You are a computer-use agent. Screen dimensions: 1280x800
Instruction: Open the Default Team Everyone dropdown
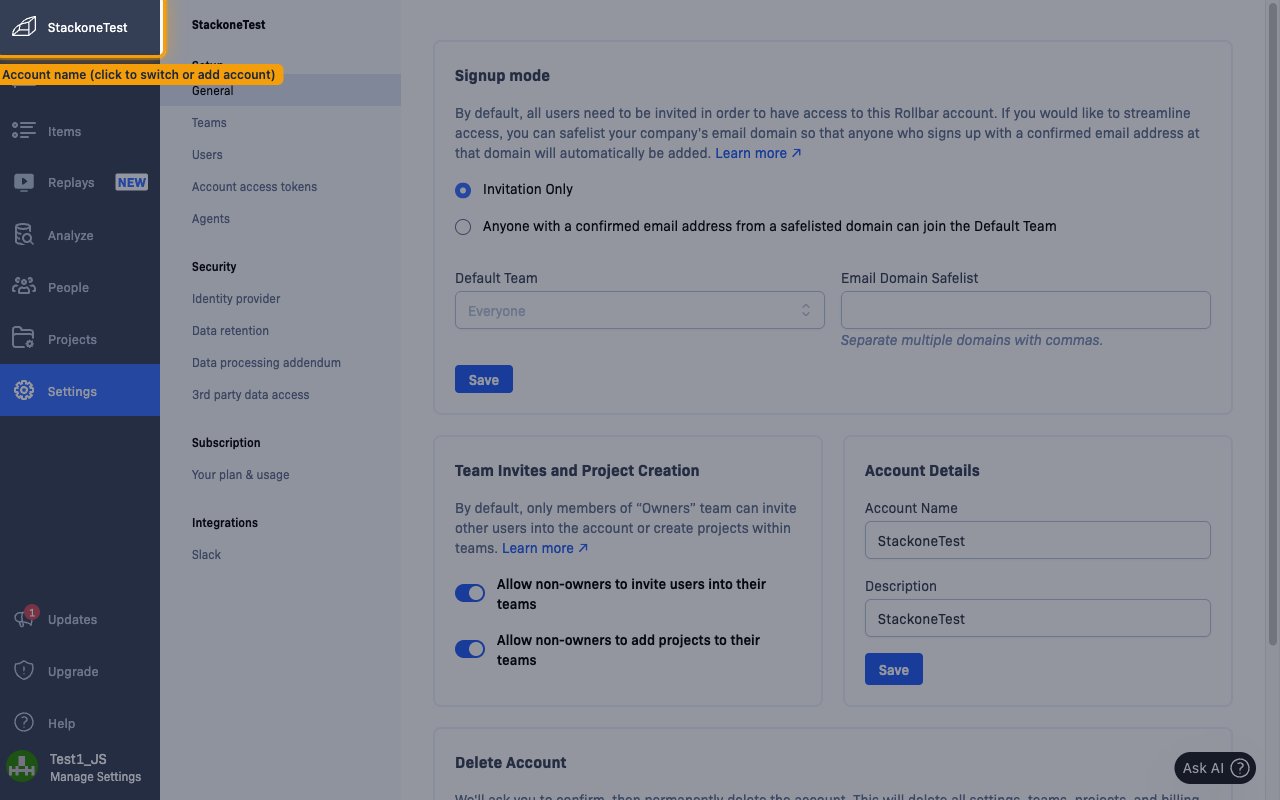[x=640, y=310]
